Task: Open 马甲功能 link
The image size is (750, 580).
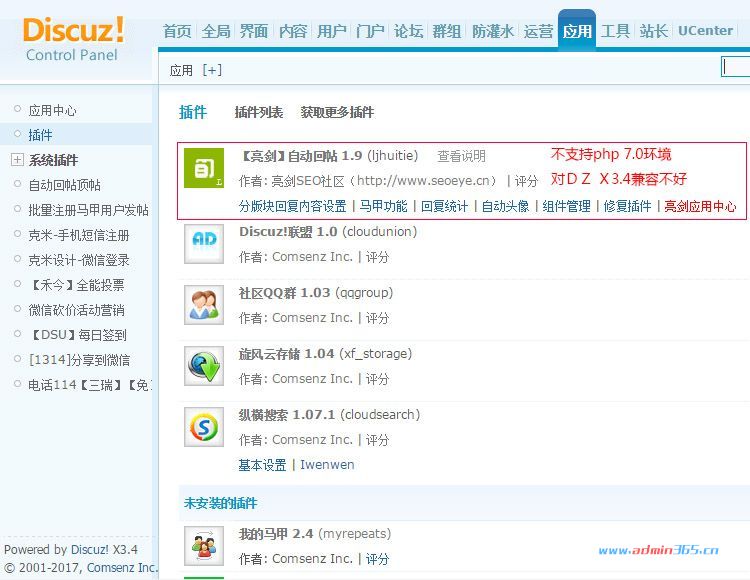Action: coord(383,206)
